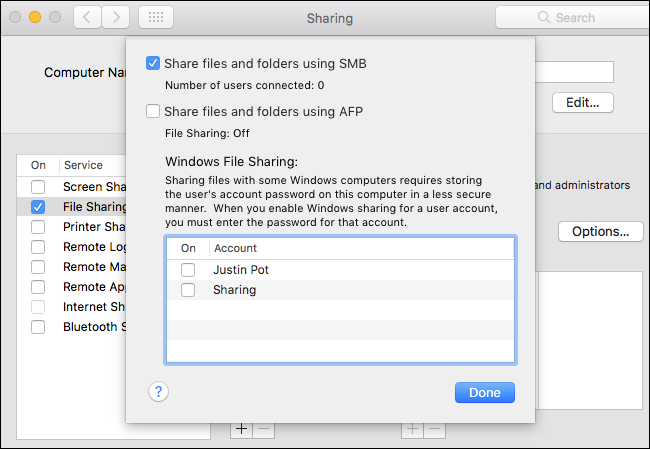The width and height of the screenshot is (650, 449).
Task: Click the users list plus button
Action: pos(412,429)
